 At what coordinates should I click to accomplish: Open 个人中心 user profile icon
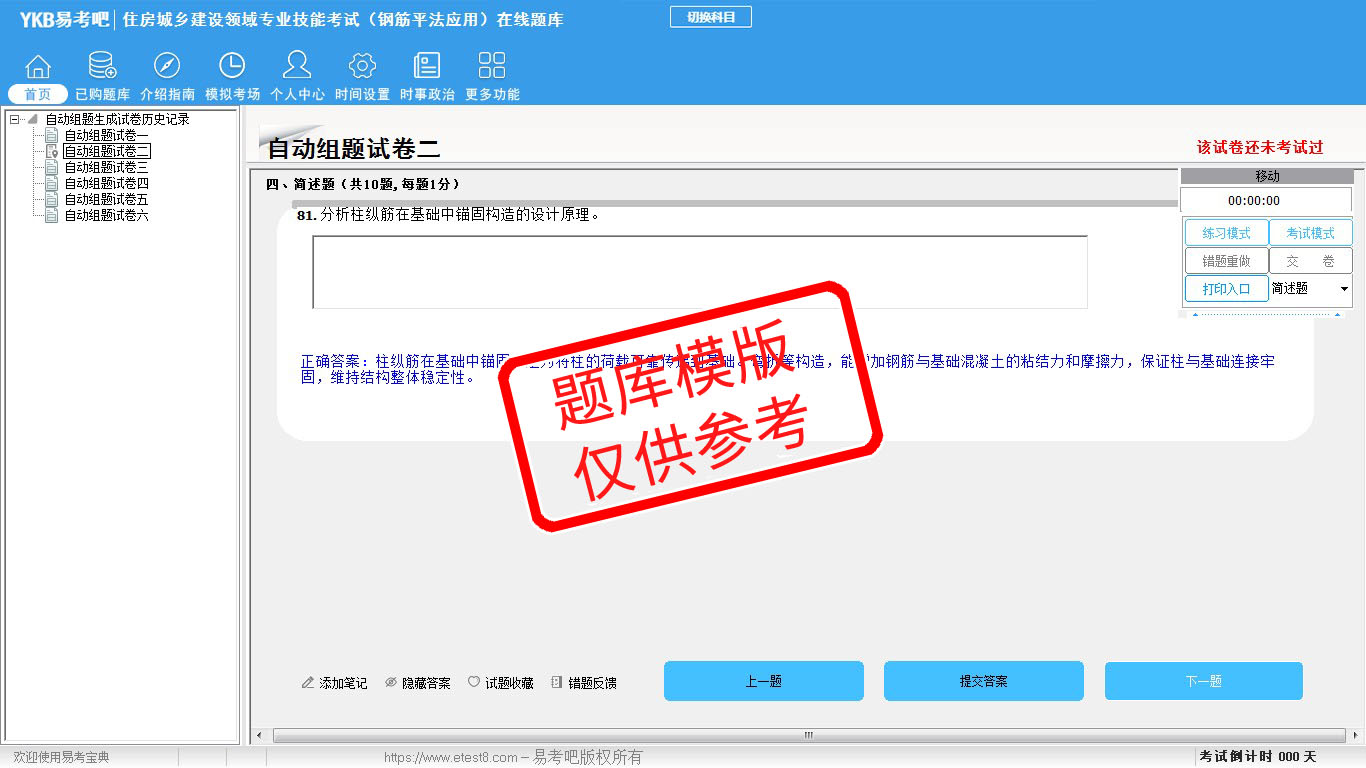(x=297, y=67)
